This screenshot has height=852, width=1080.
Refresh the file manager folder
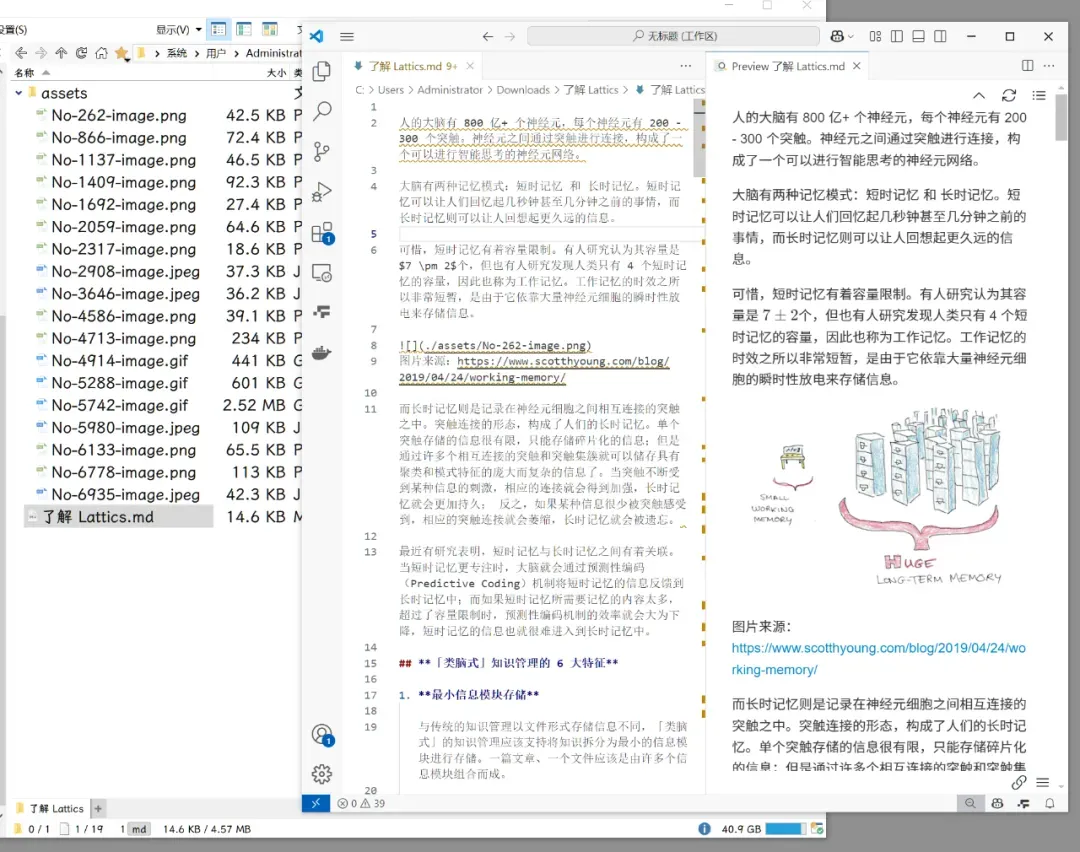[x=81, y=53]
